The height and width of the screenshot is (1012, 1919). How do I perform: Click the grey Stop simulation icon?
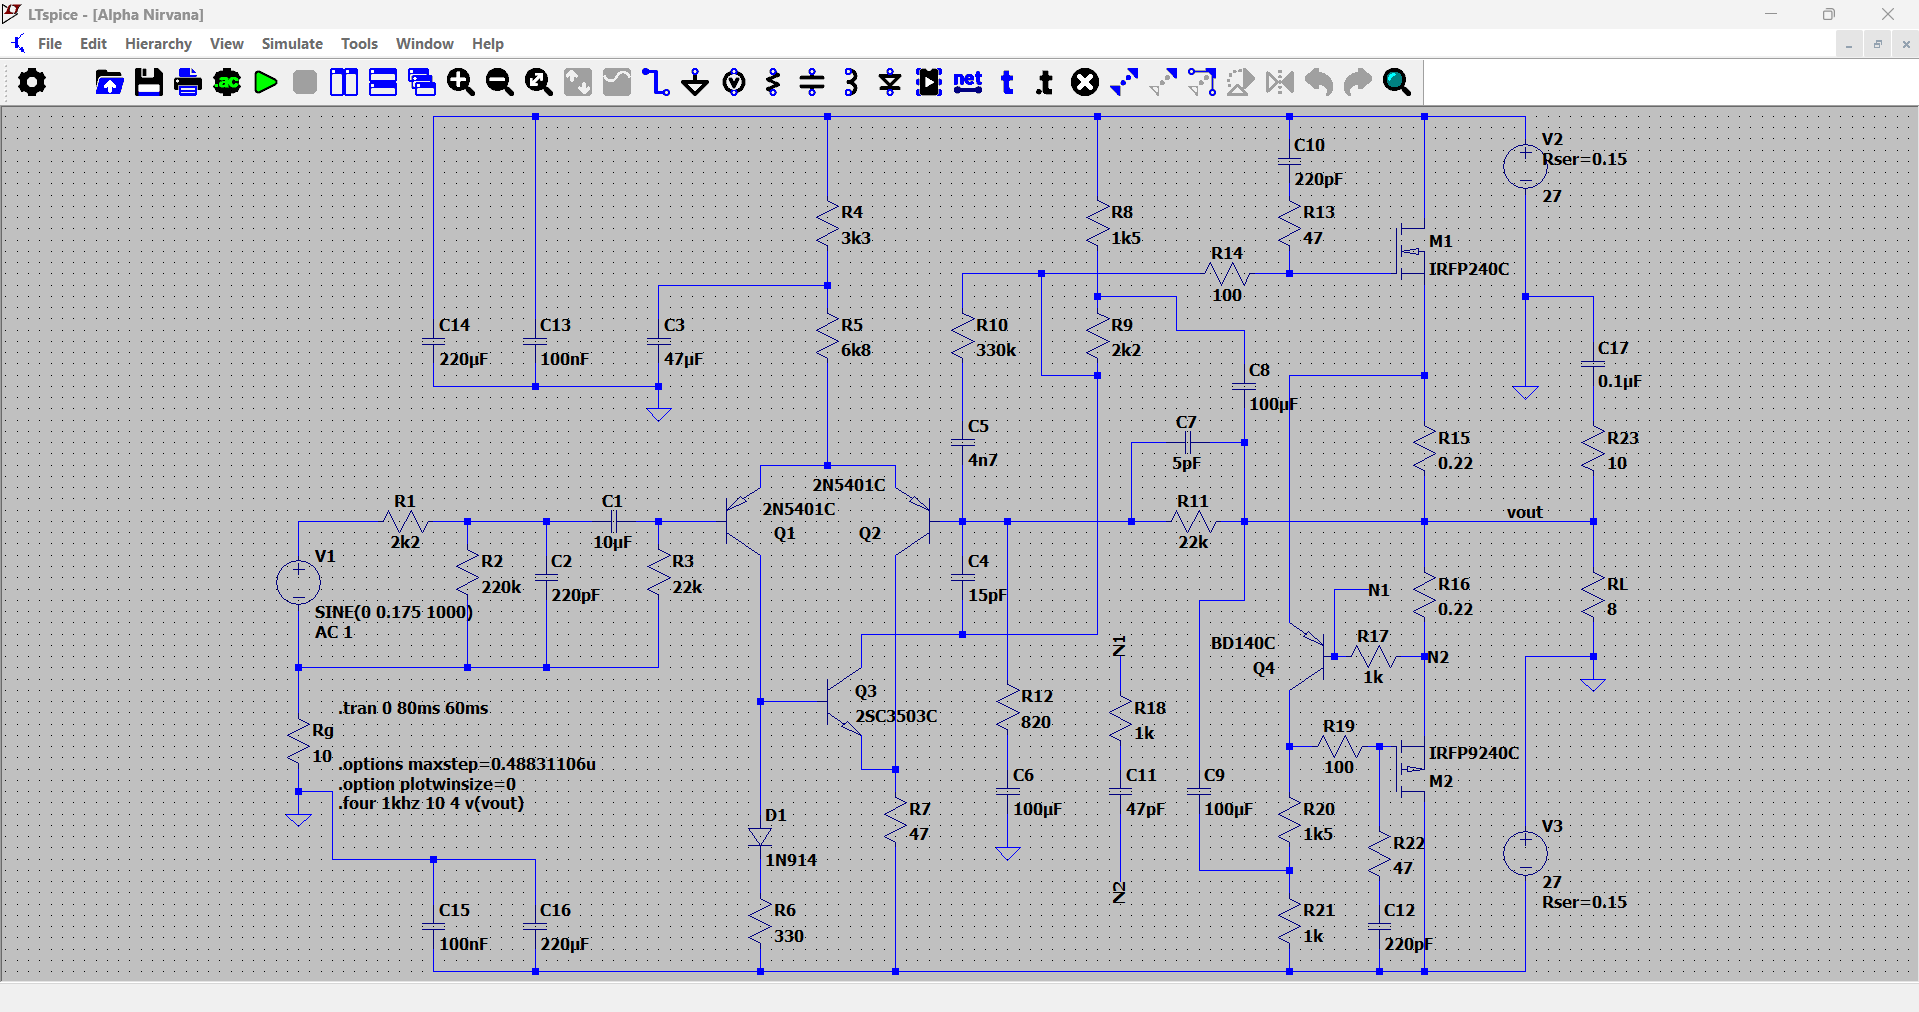point(305,82)
